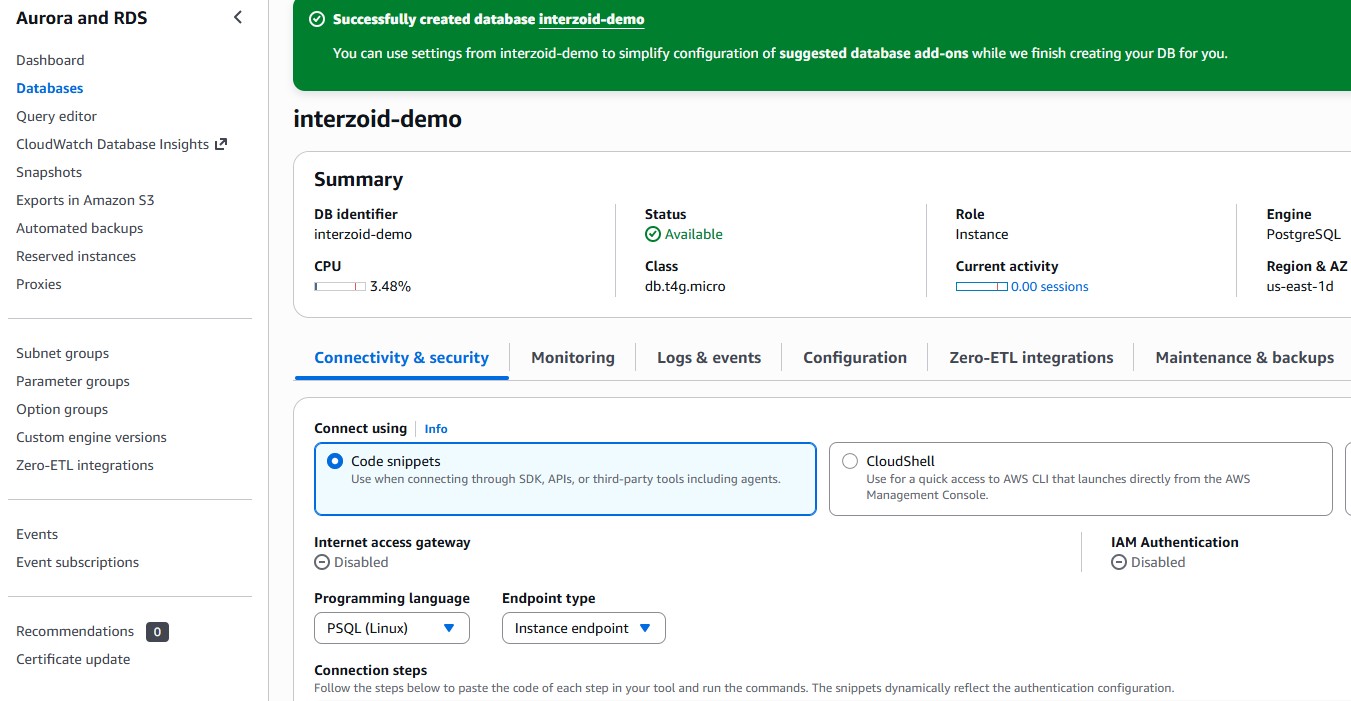Open Zero-ETL integrations in the sidebar

tap(85, 465)
